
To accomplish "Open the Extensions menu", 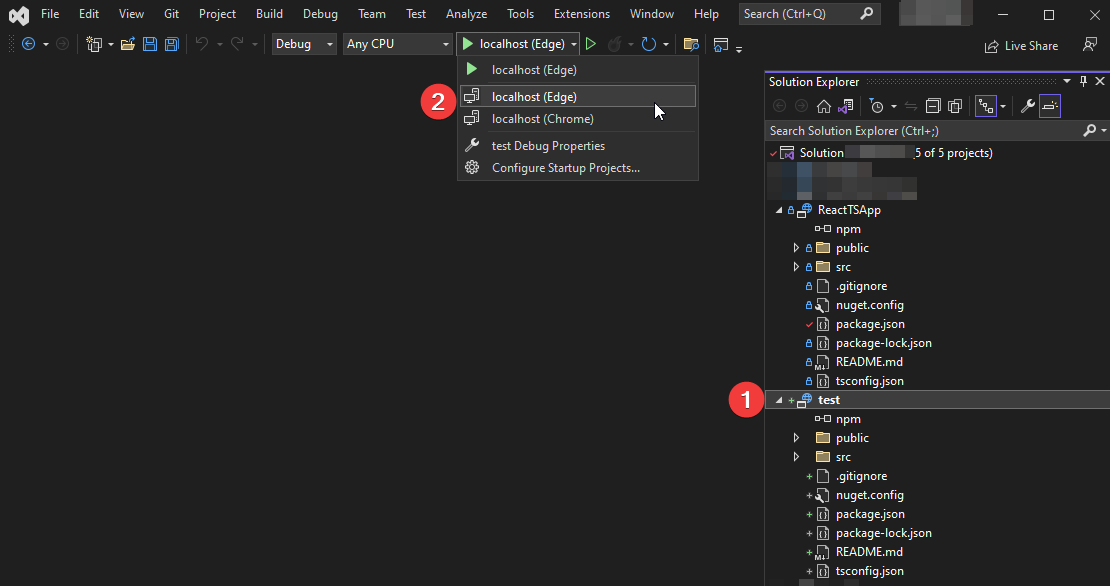I will [582, 14].
